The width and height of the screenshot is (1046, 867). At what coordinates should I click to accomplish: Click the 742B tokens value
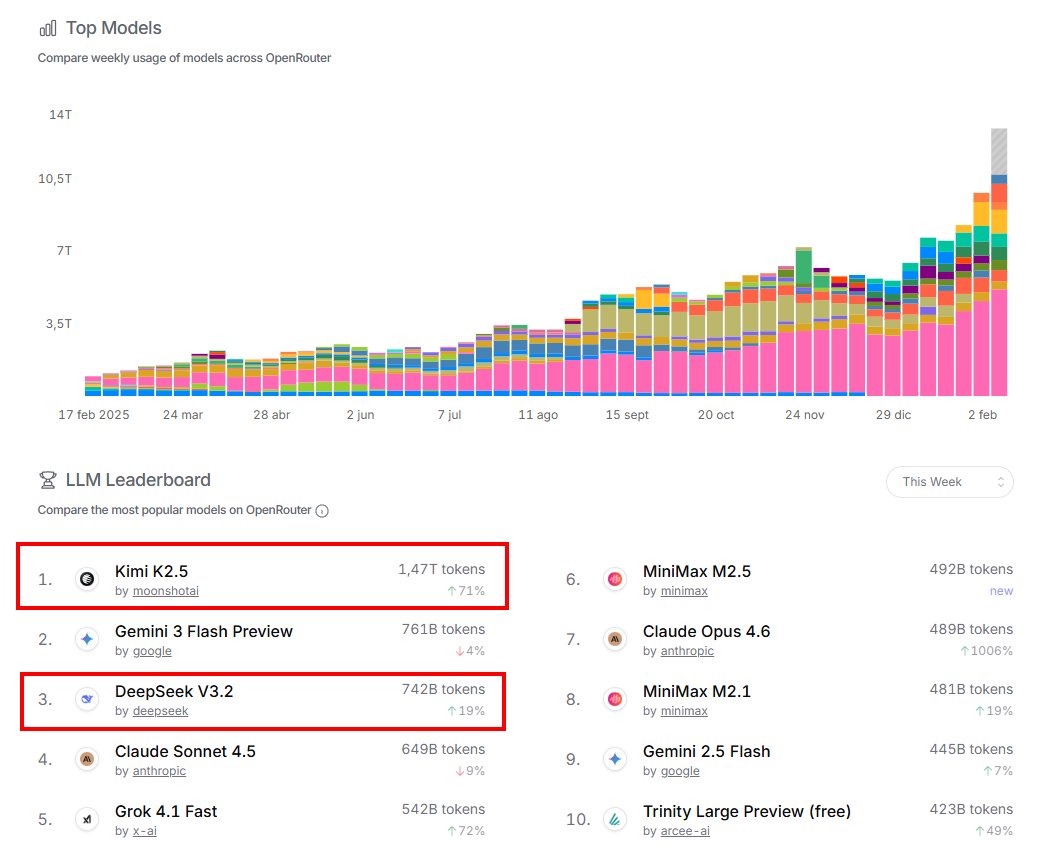point(444,690)
